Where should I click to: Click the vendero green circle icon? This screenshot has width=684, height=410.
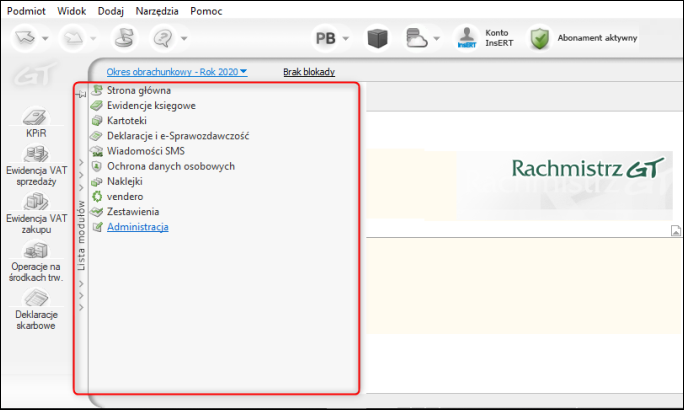pos(97,196)
